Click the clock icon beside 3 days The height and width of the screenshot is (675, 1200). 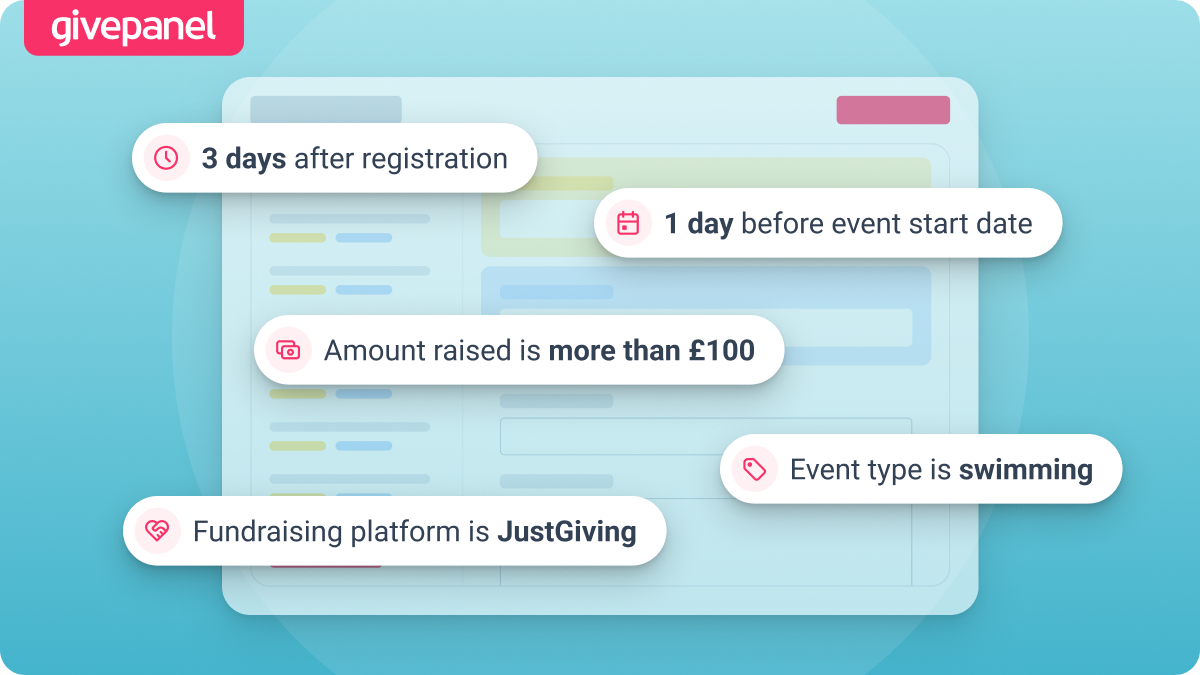(166, 158)
